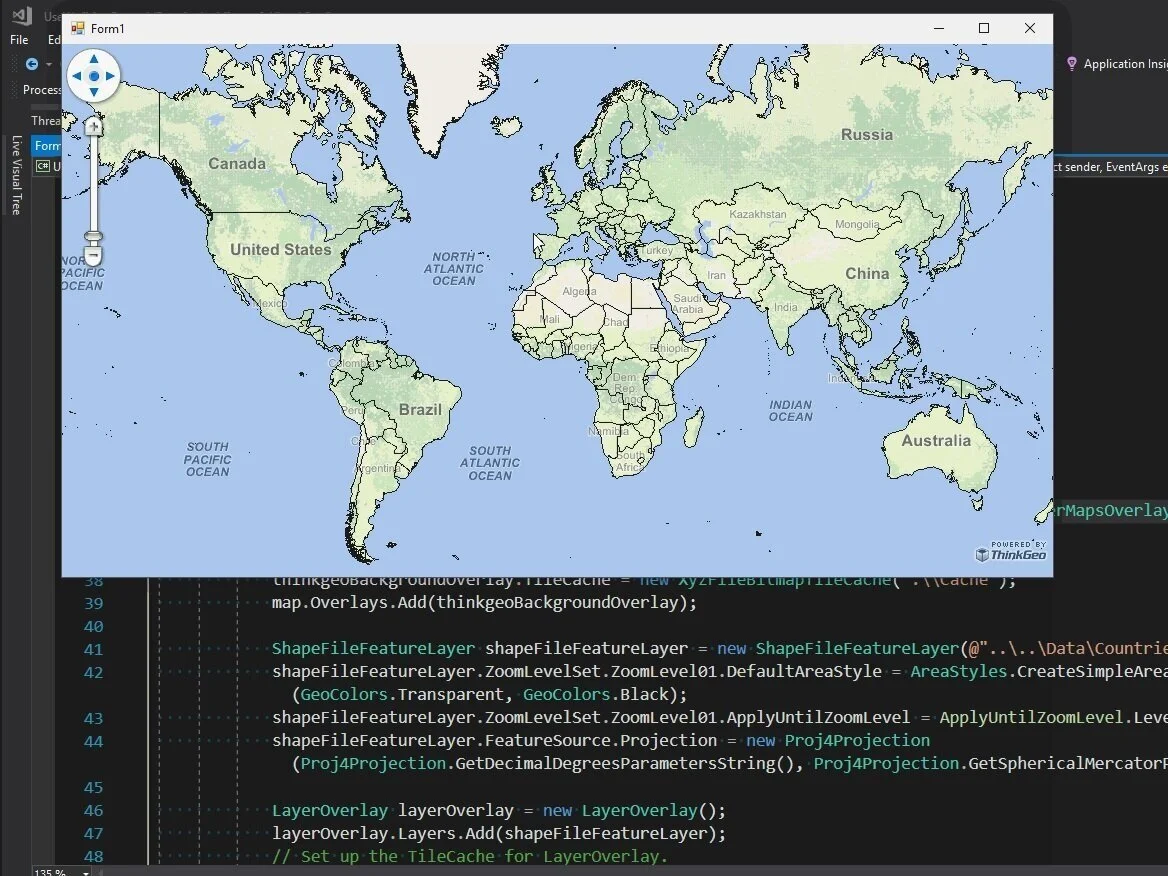The image size is (1168, 876).
Task: Click the United States label on map
Action: coord(281,250)
